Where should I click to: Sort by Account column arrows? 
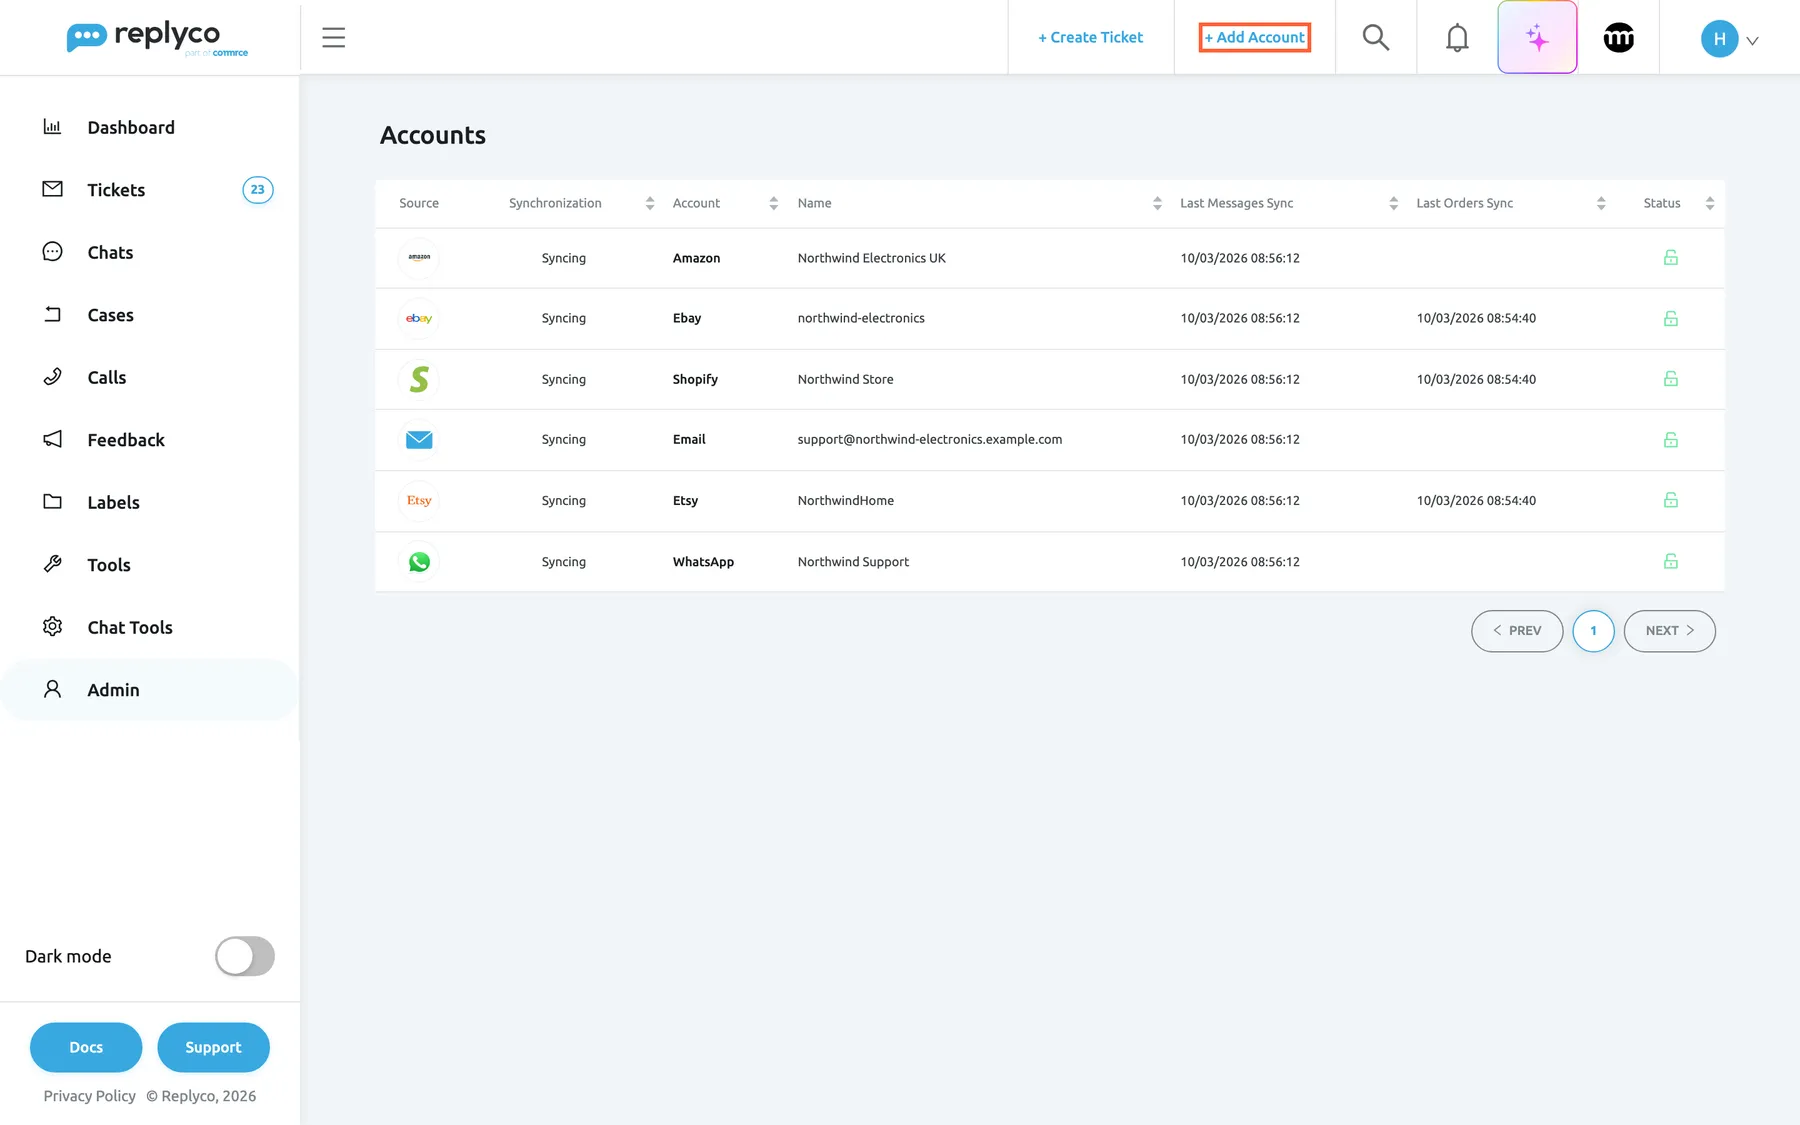pyautogui.click(x=773, y=203)
